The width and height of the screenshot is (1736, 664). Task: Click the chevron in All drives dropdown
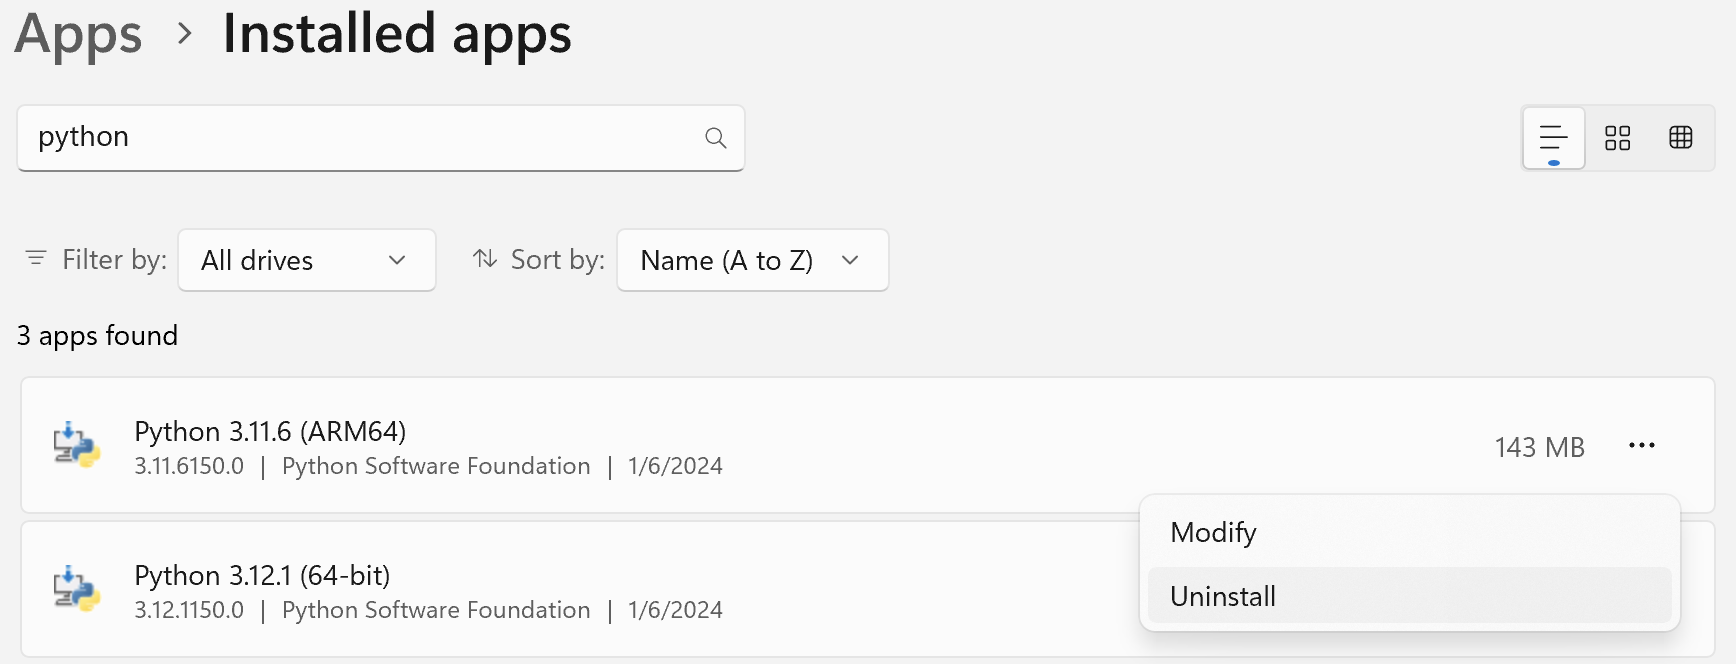point(397,261)
